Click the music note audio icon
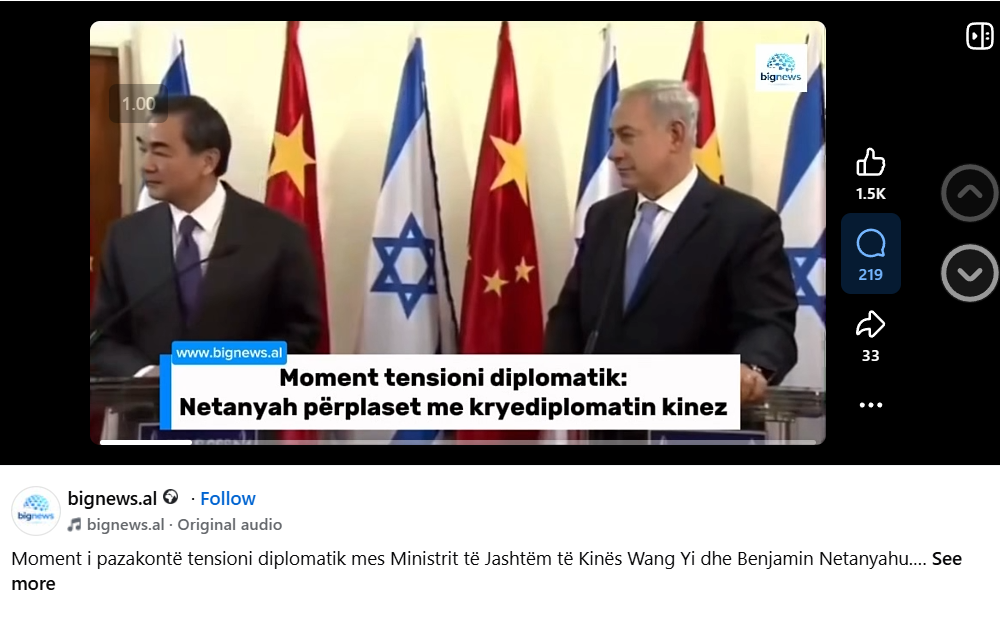This screenshot has height=620, width=1000. (x=75, y=524)
